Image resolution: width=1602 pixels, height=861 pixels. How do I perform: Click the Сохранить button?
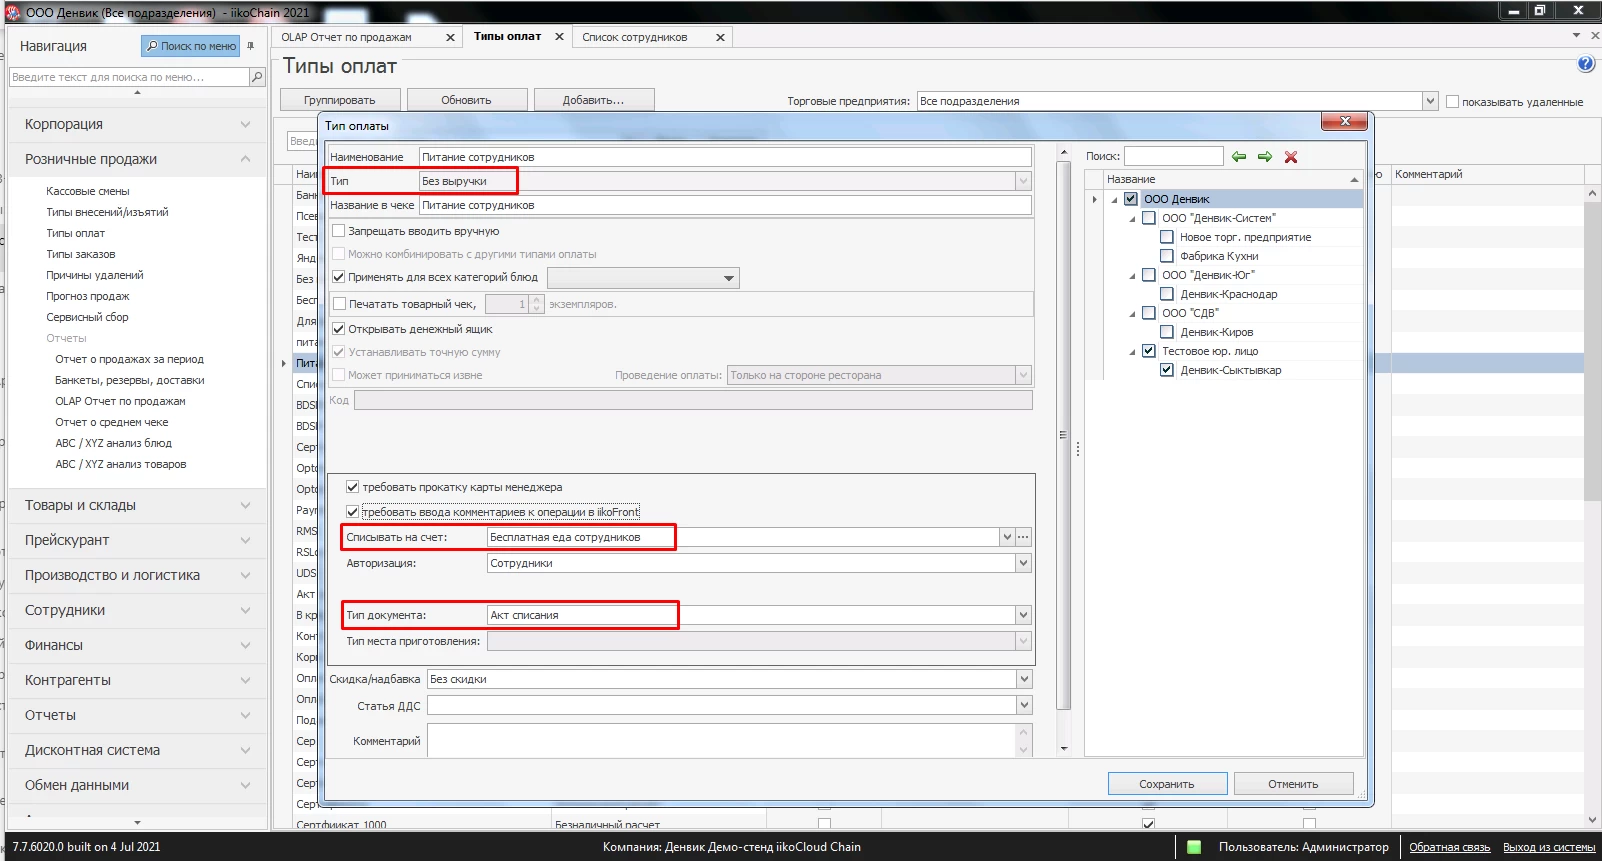click(1166, 784)
